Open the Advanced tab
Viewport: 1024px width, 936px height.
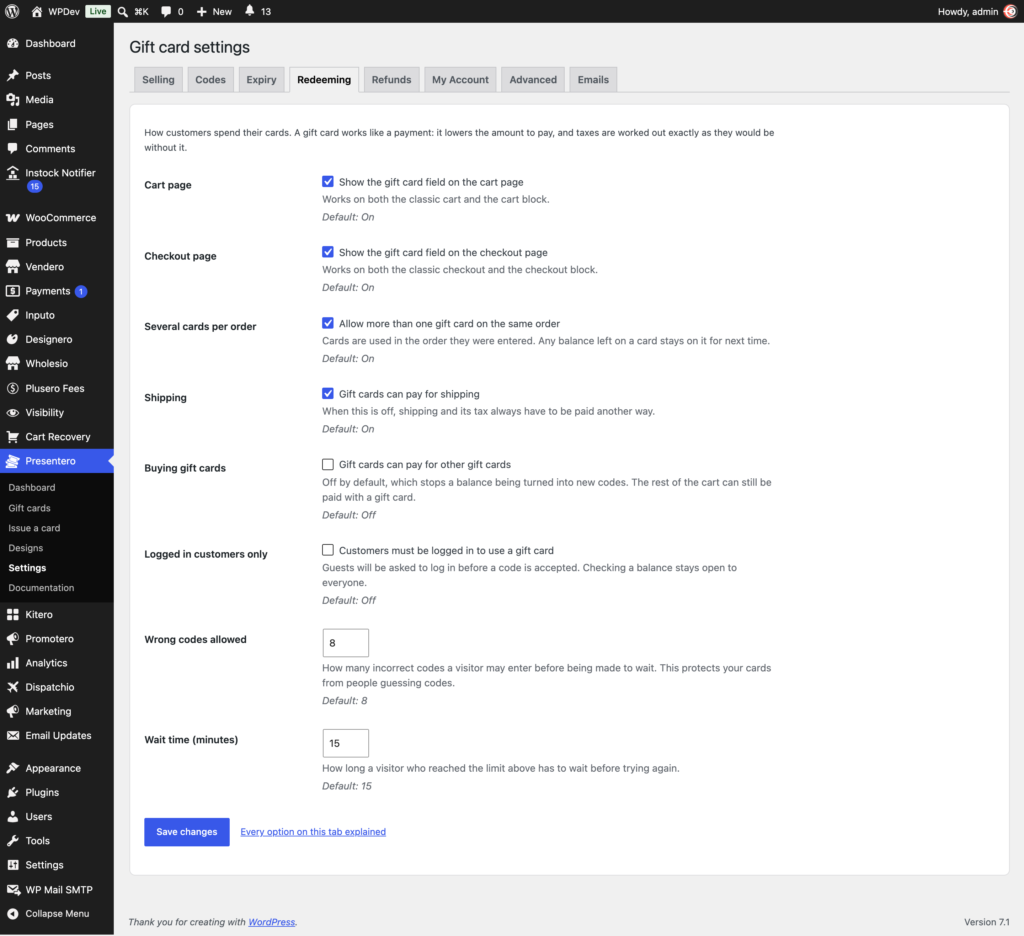click(x=533, y=80)
